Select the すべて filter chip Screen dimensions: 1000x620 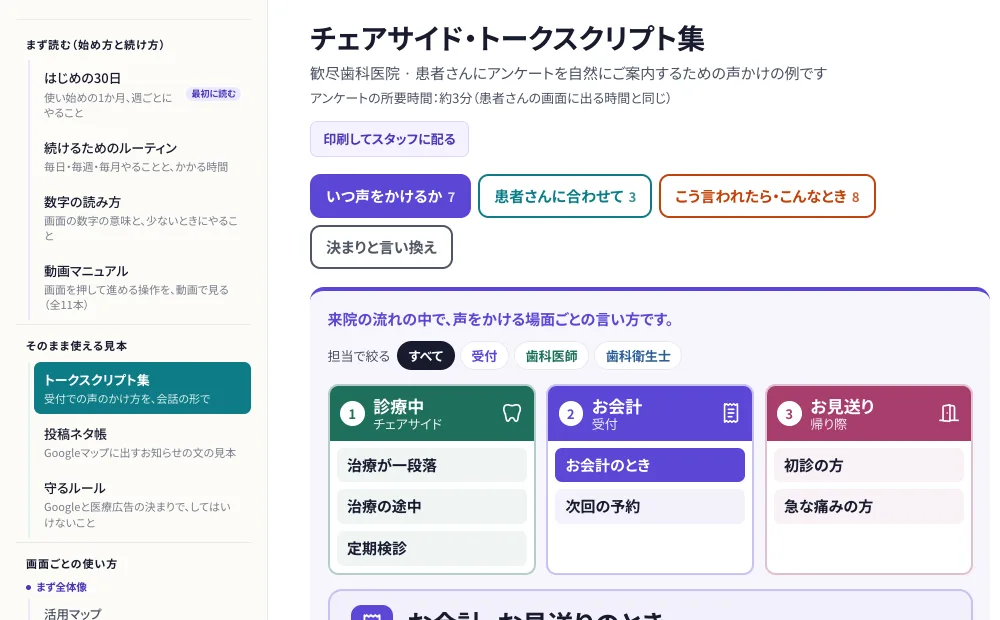pyautogui.click(x=425, y=356)
